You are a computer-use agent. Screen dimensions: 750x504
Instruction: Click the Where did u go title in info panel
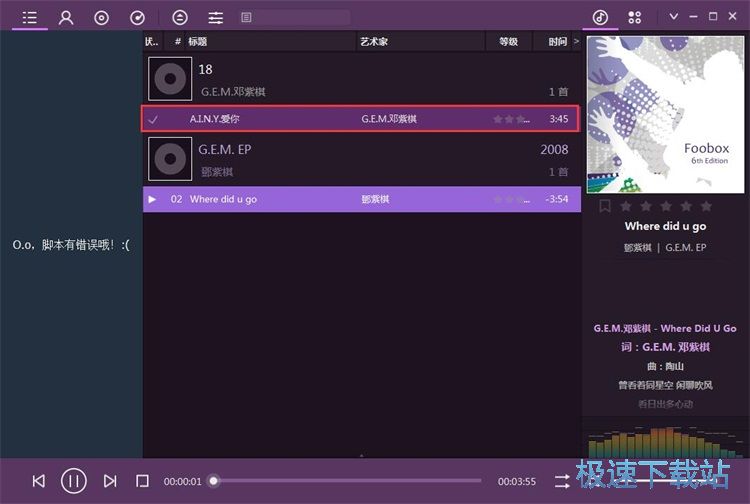point(665,226)
